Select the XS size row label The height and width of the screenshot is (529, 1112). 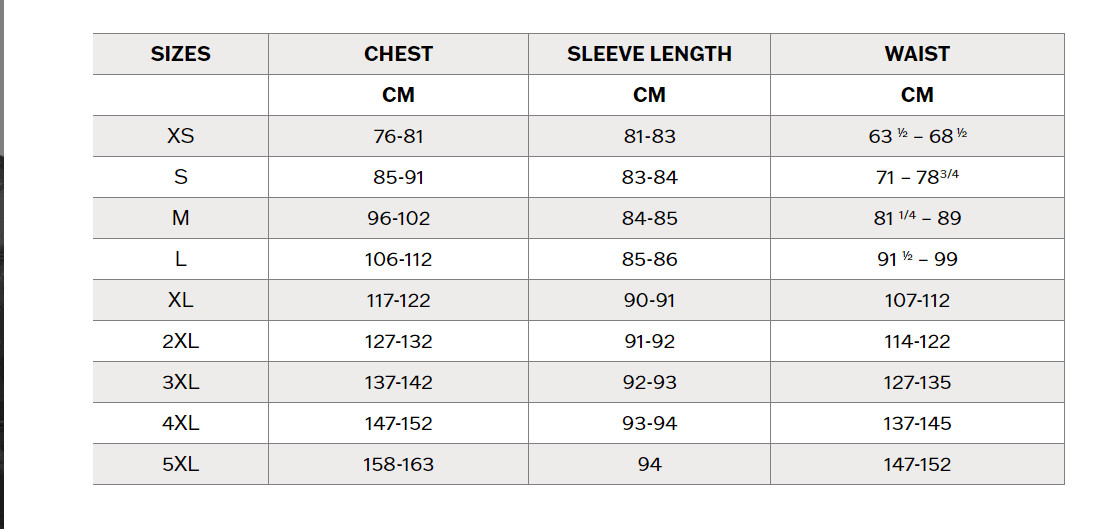pyautogui.click(x=180, y=136)
